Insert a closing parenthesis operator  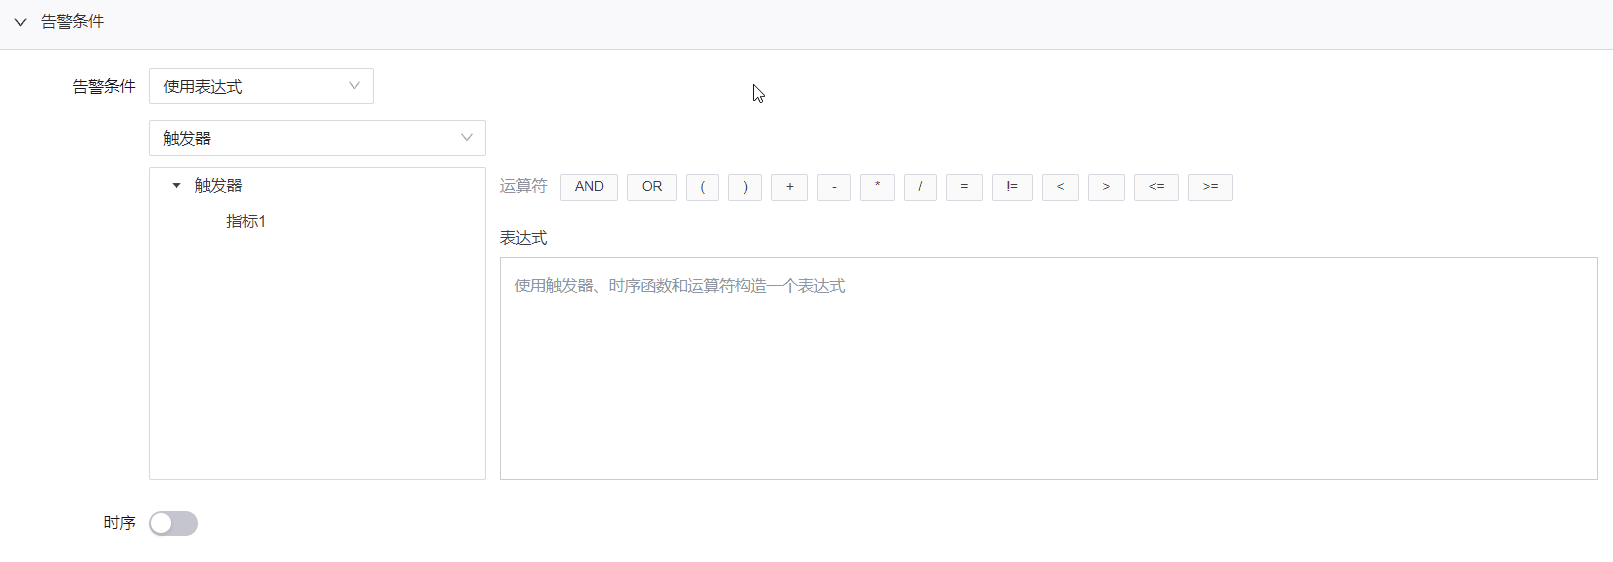(x=745, y=187)
